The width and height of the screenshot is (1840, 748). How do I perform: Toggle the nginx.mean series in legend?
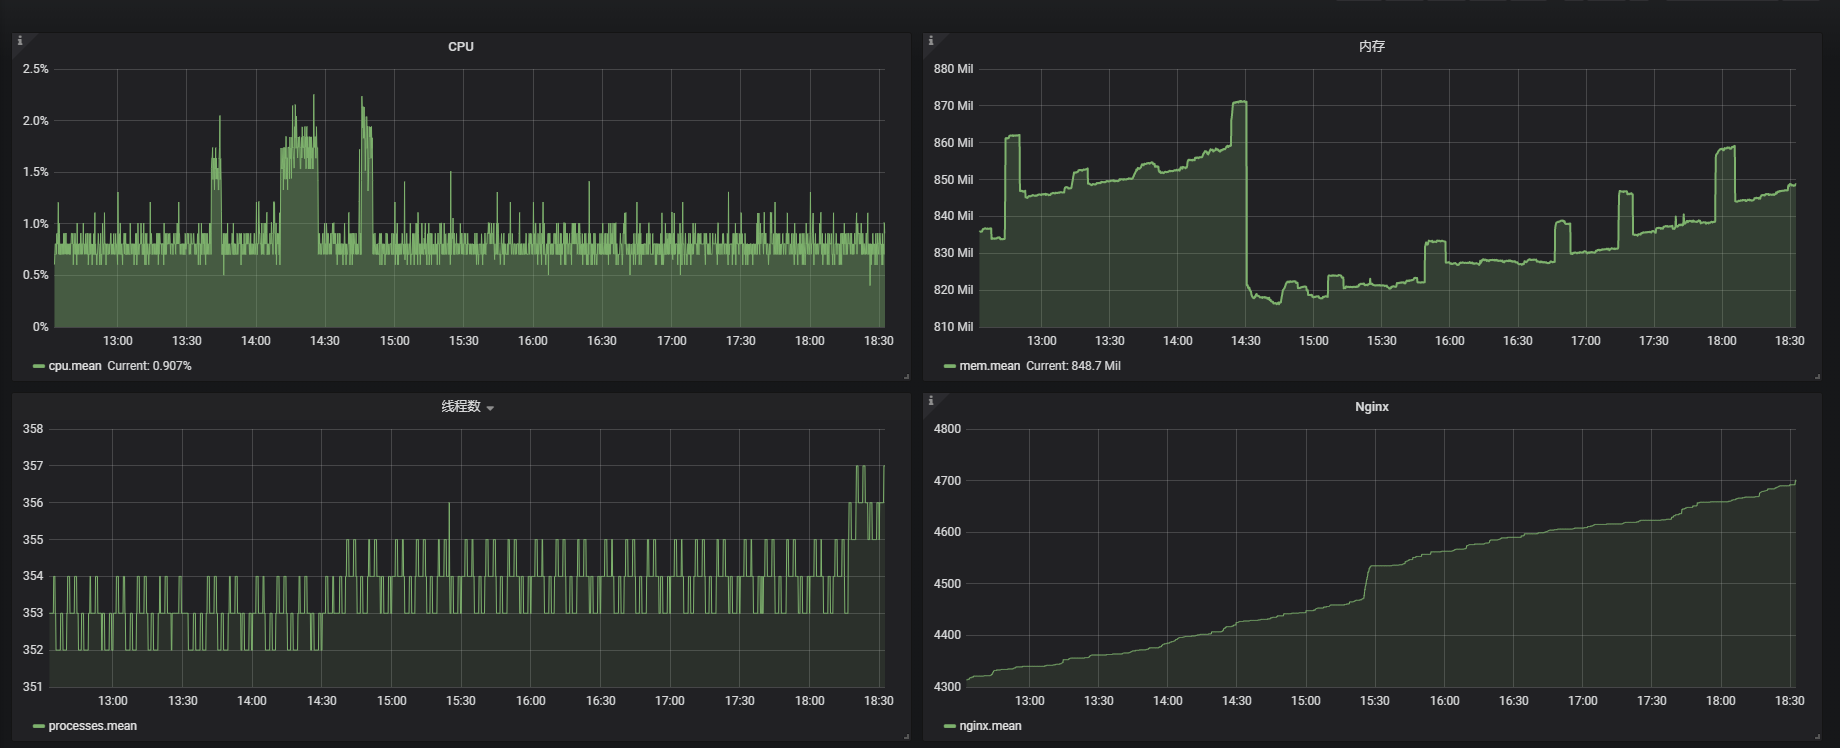coord(991,726)
